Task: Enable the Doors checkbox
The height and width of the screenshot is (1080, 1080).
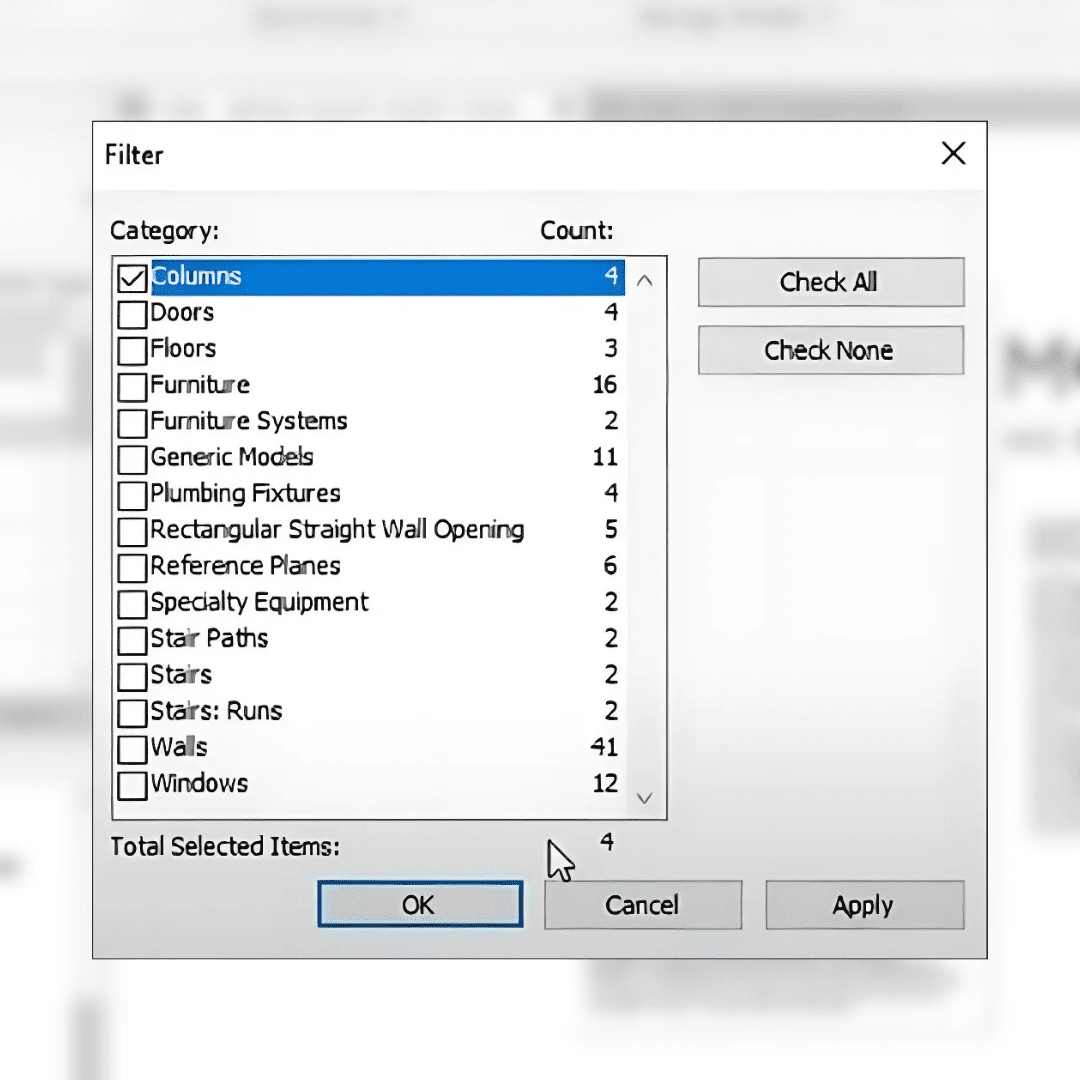Action: click(x=132, y=314)
